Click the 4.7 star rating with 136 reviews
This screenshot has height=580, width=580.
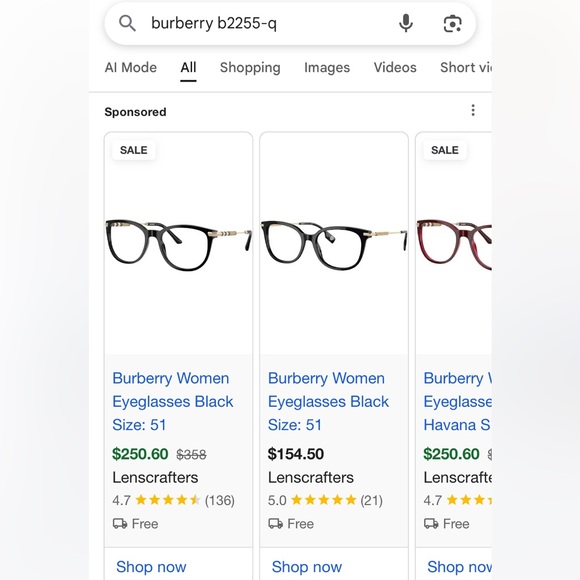(x=173, y=500)
